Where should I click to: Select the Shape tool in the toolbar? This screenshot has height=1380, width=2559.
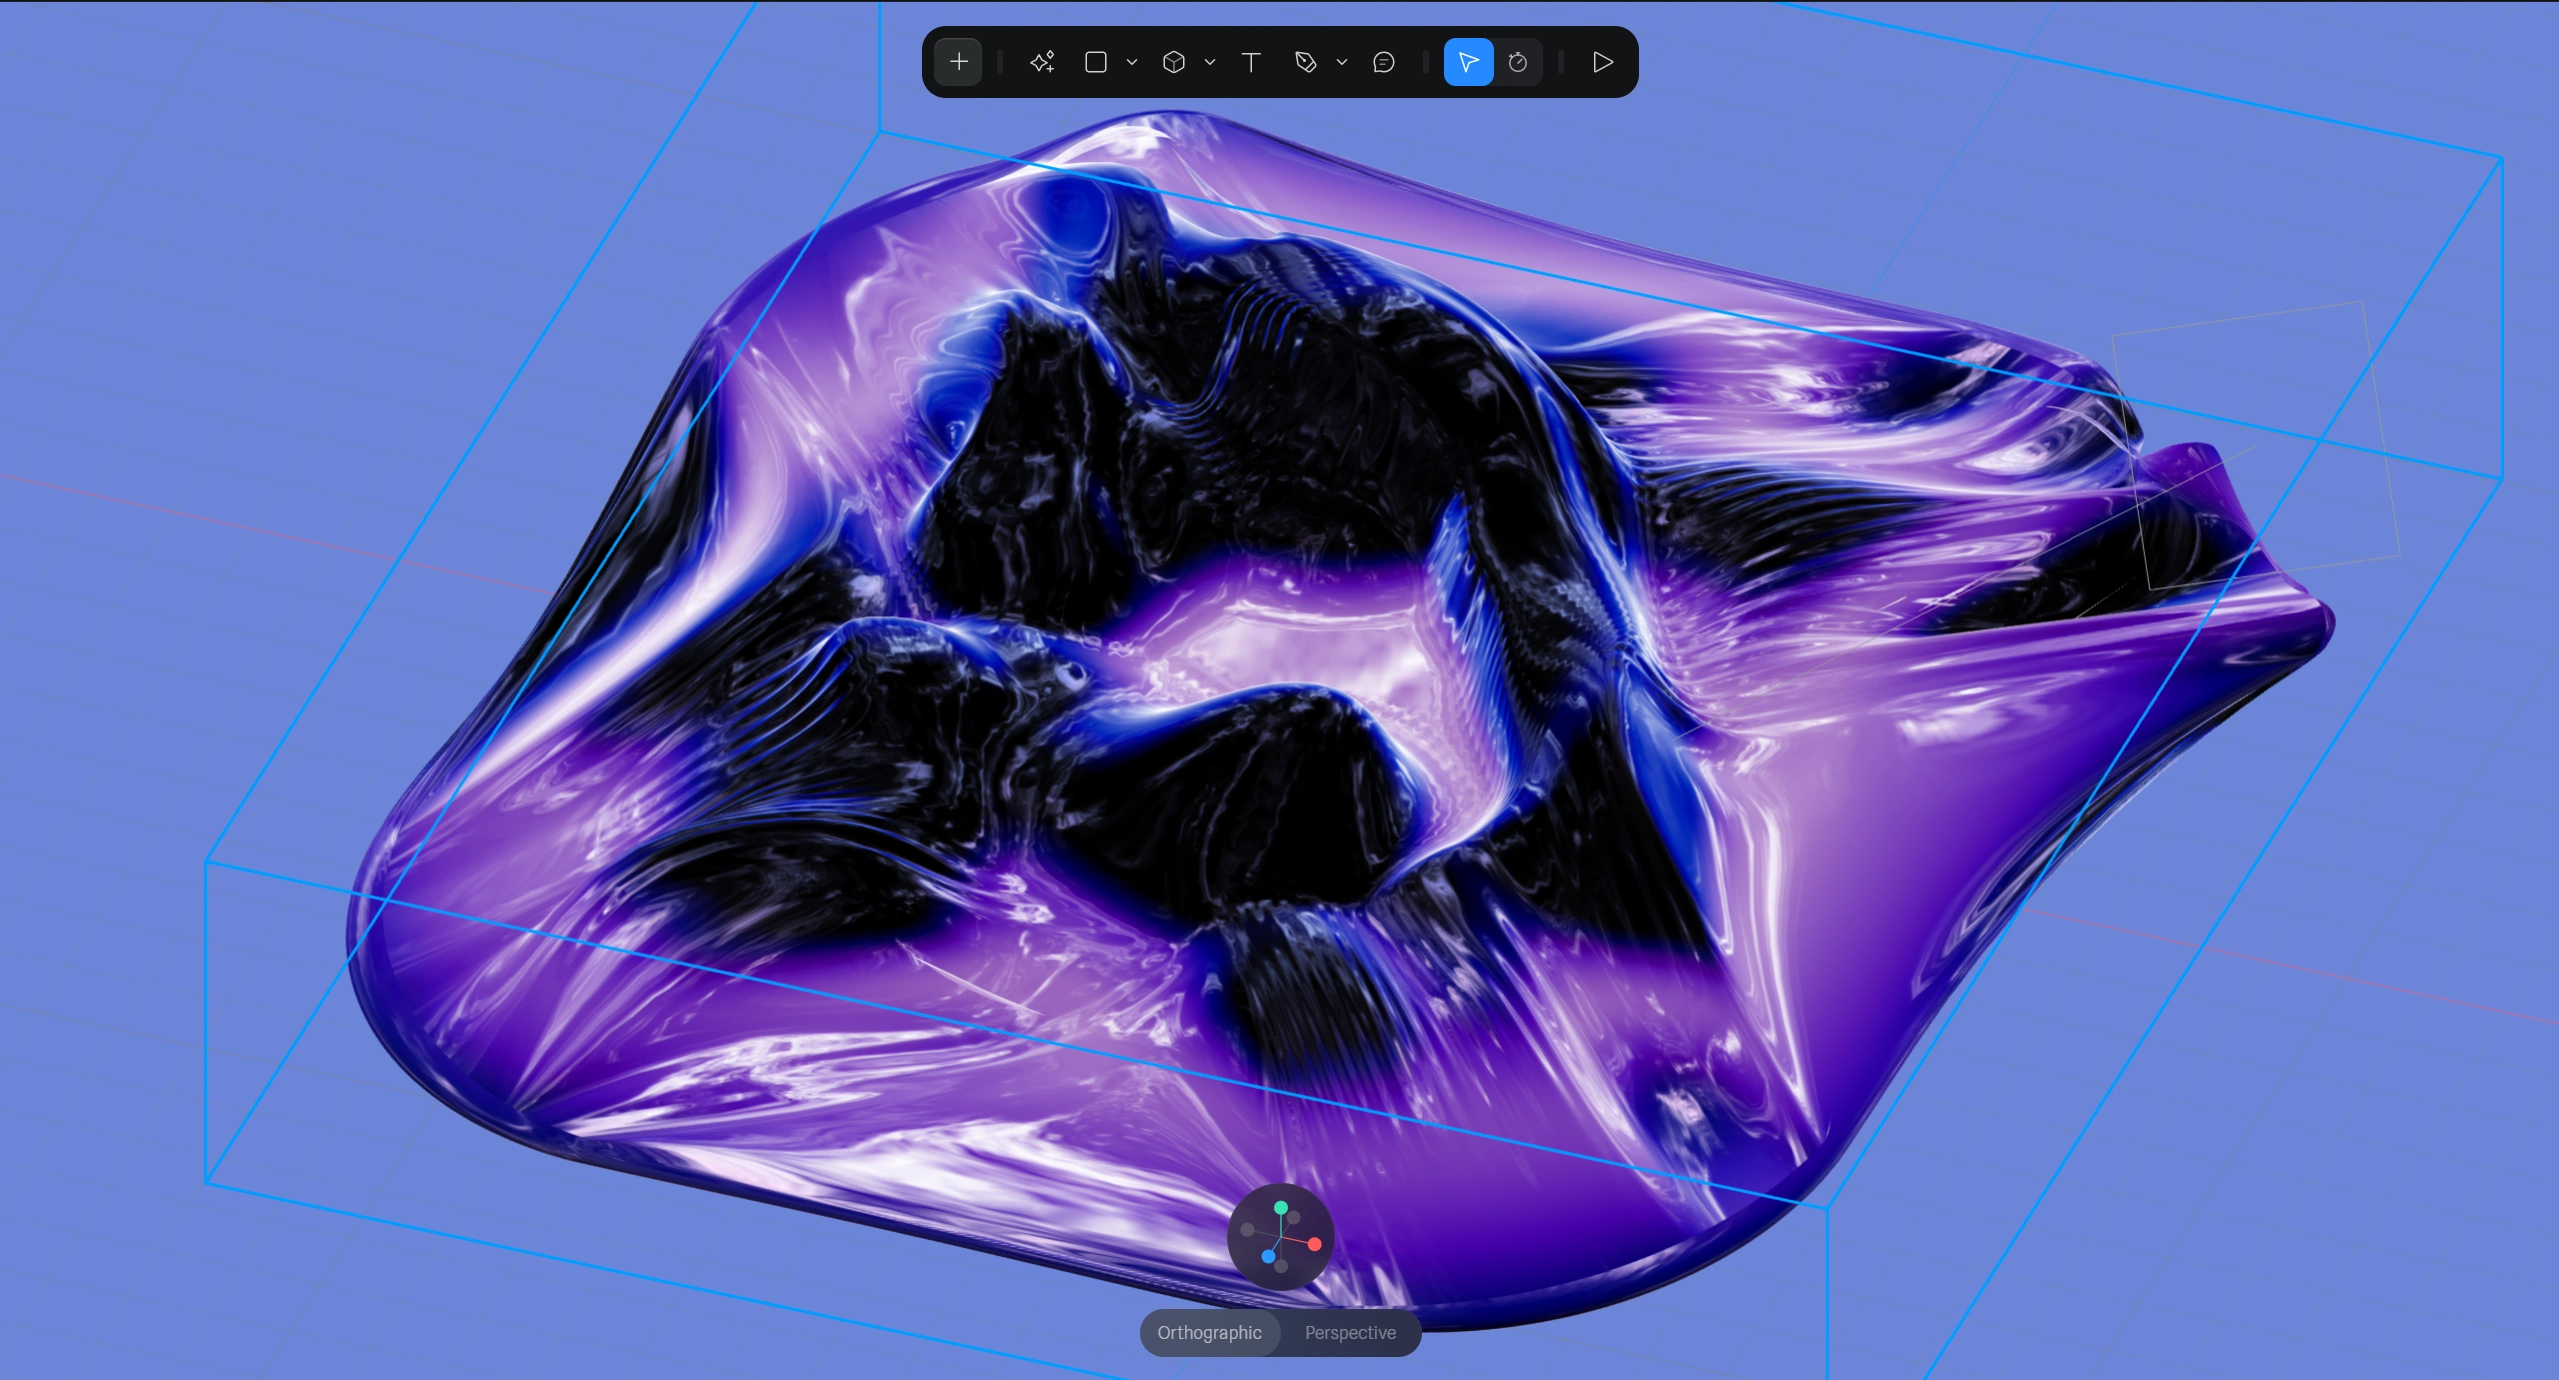click(1097, 62)
